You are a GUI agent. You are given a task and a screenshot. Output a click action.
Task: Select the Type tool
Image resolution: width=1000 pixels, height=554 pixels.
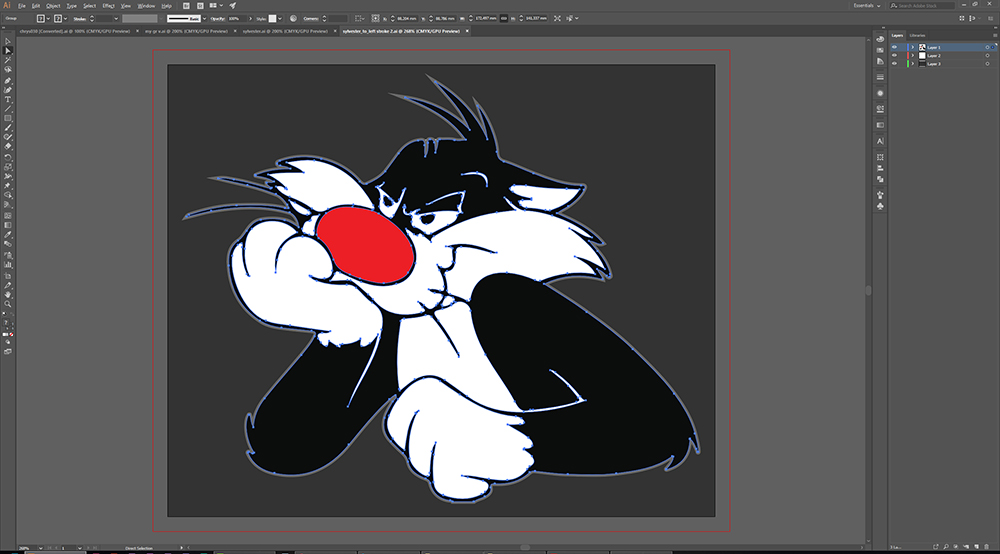point(8,99)
